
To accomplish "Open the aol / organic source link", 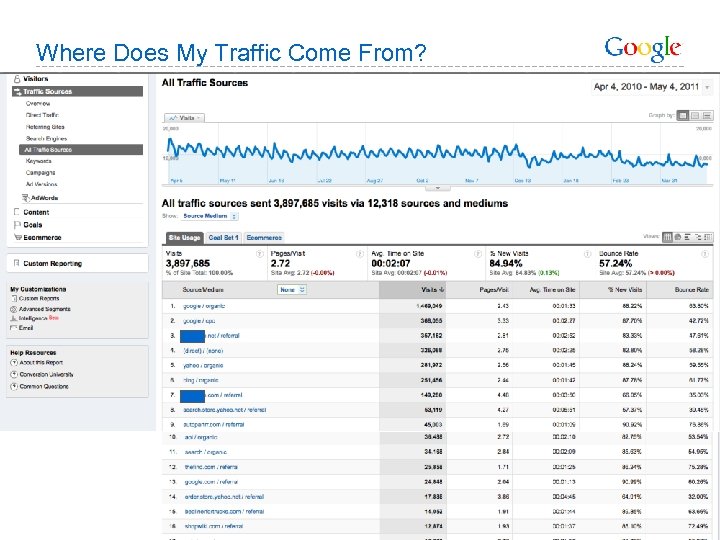I will 201,438.
